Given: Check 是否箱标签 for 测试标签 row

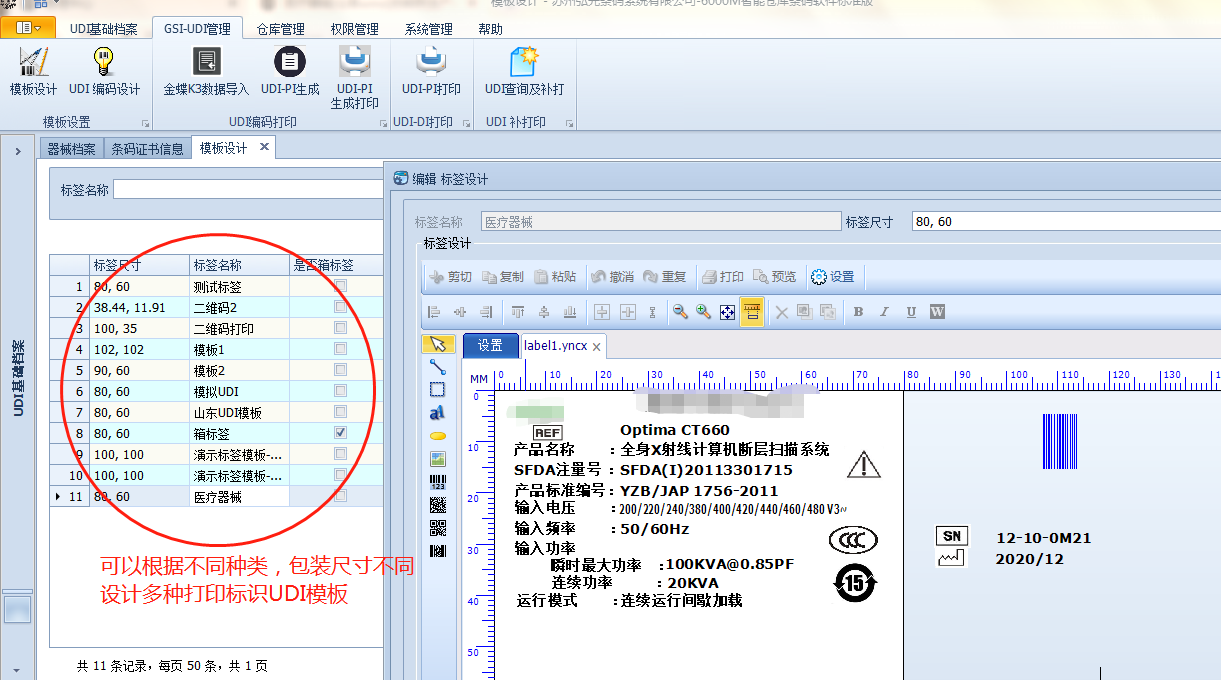Looking at the screenshot, I should tap(340, 286).
